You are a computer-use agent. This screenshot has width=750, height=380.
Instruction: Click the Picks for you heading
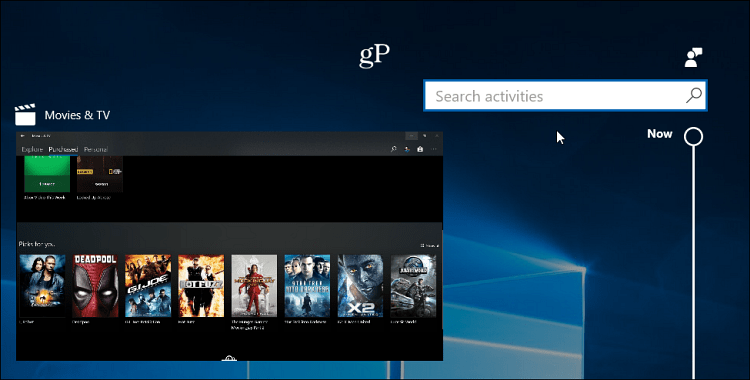pos(36,244)
